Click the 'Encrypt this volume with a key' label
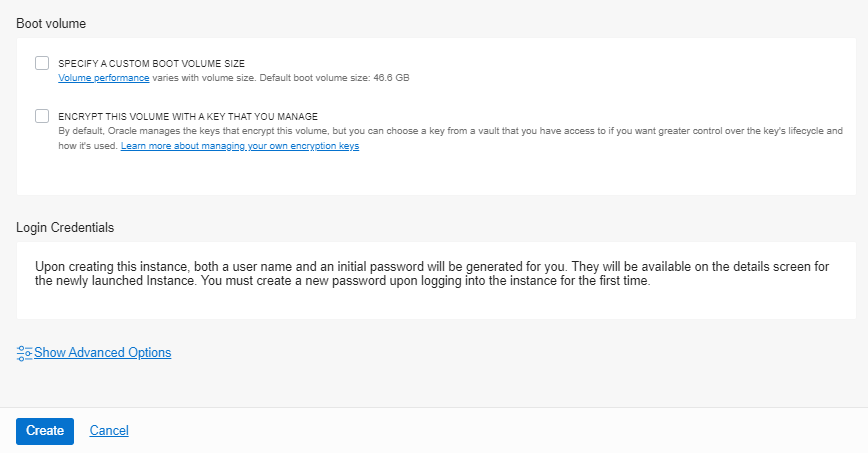The width and height of the screenshot is (868, 453). coord(188,116)
